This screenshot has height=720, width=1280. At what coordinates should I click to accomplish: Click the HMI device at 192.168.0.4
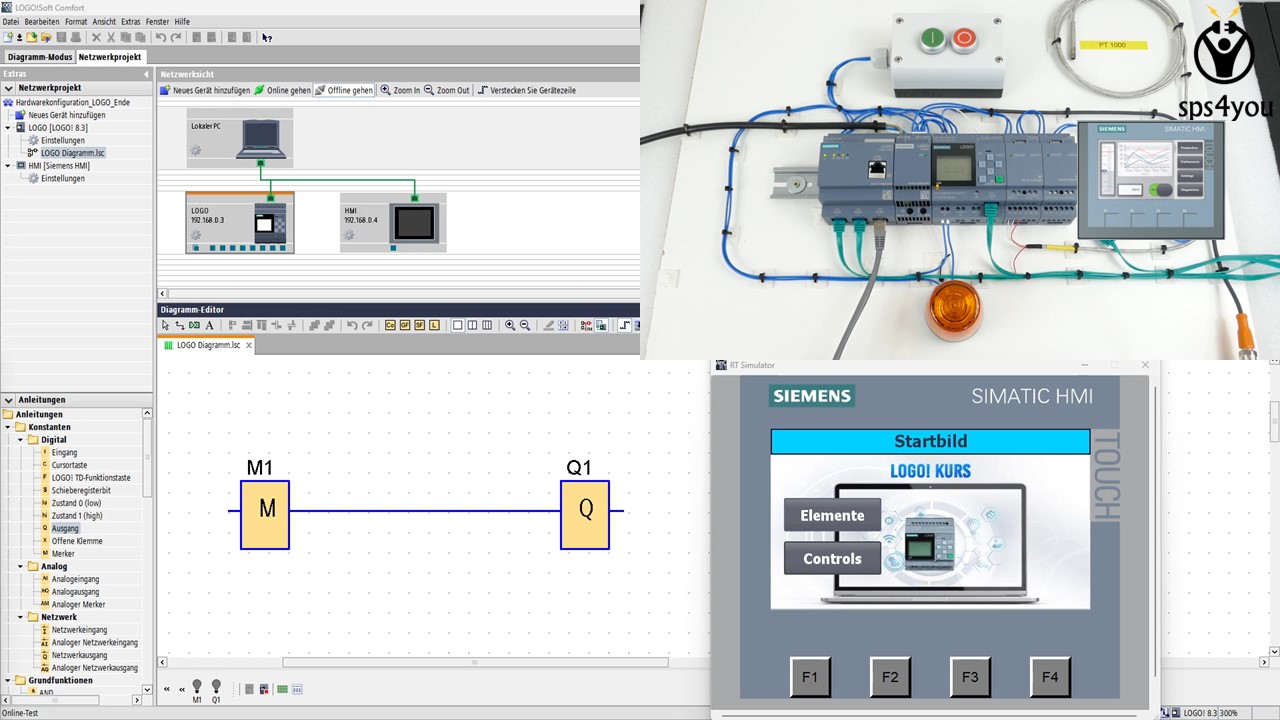(x=393, y=223)
